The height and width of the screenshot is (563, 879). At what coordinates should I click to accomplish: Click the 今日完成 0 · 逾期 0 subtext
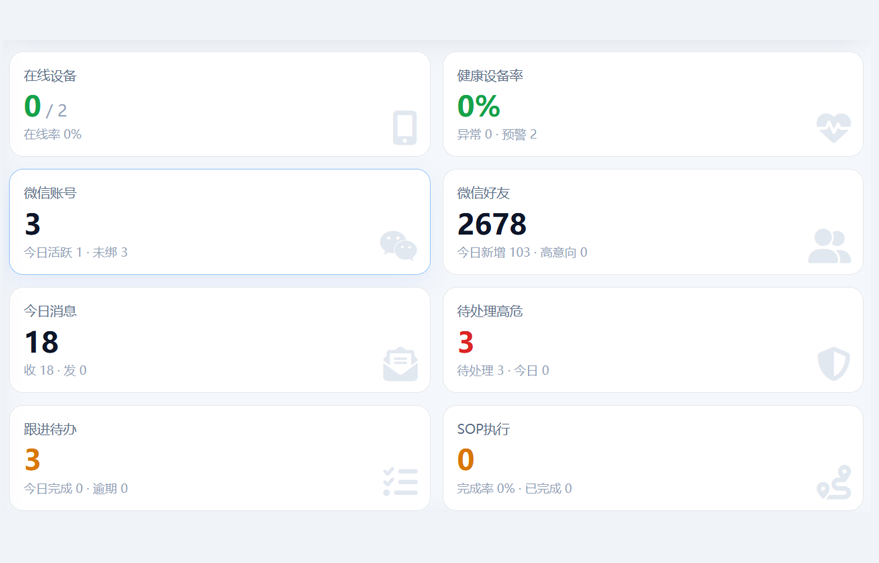point(76,488)
